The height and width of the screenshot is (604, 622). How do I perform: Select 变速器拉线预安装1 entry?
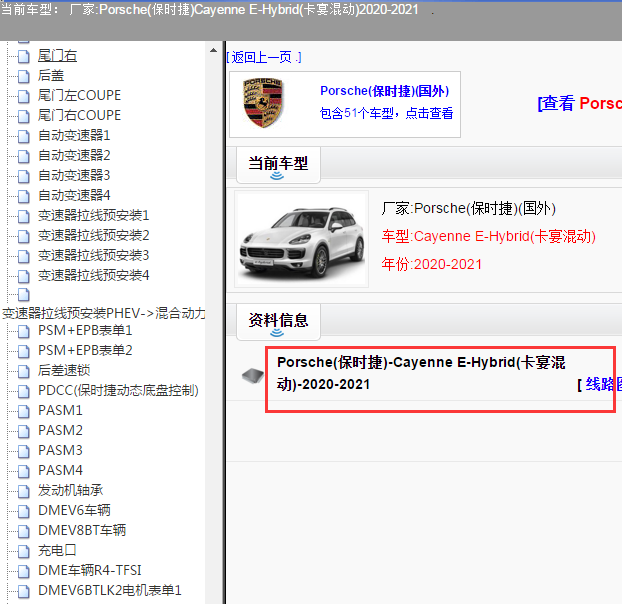(94, 215)
